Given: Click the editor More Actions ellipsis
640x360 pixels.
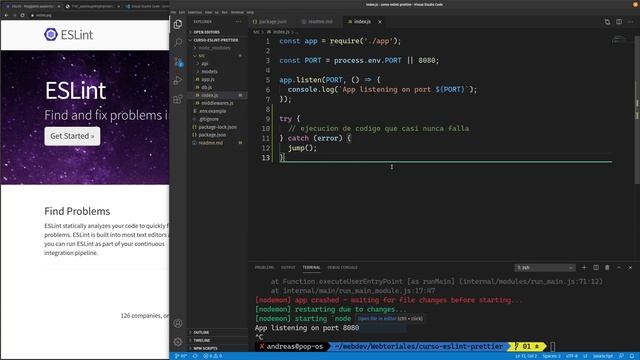Looking at the screenshot, I should 631,22.
